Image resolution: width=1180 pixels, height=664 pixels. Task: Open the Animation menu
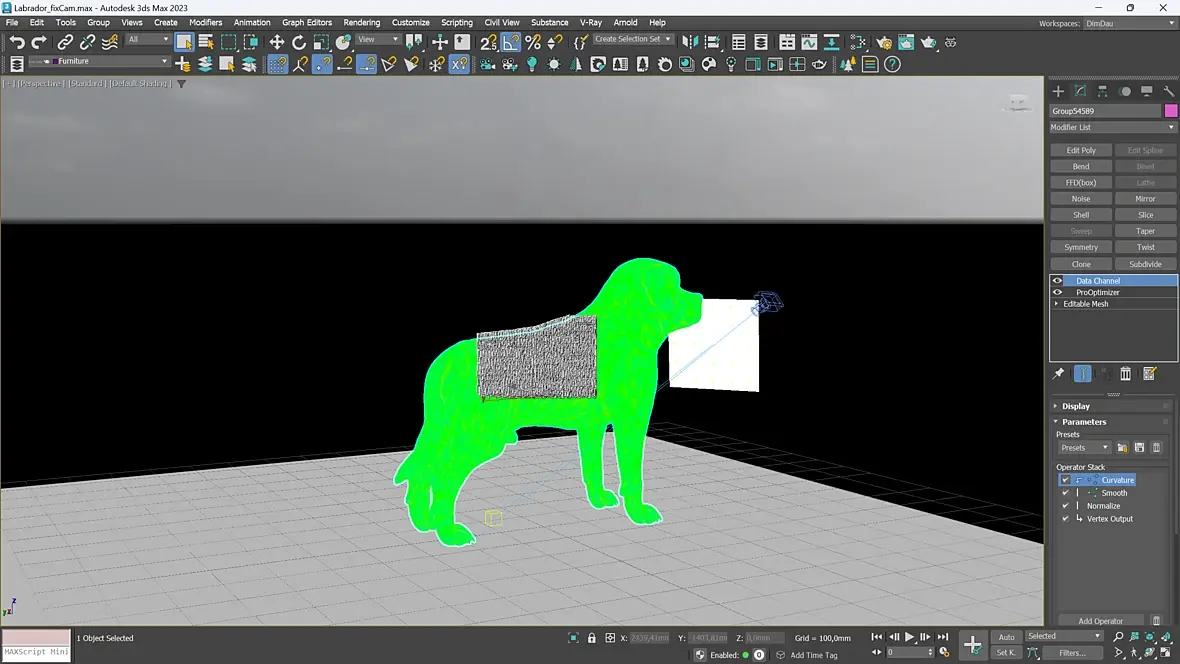(251, 23)
